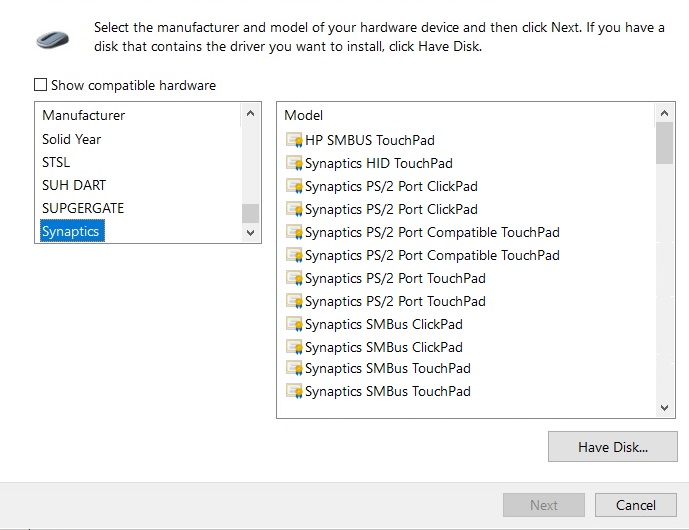
Task: Open the Have Disk... dialog
Action: [612, 447]
